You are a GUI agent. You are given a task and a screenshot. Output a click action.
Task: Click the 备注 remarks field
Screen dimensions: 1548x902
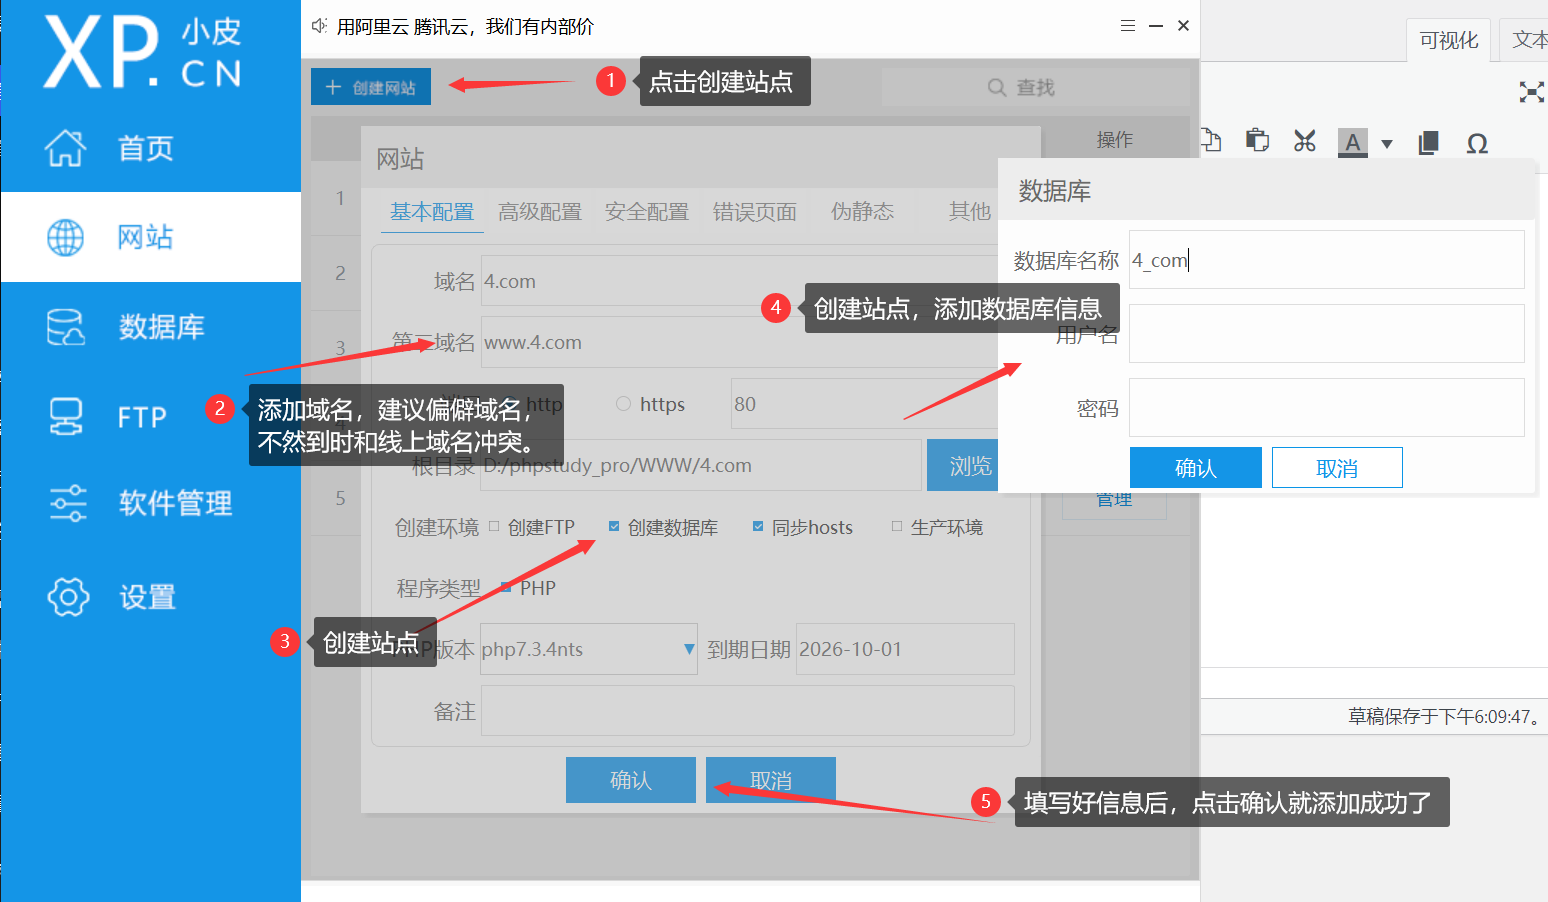coord(748,710)
